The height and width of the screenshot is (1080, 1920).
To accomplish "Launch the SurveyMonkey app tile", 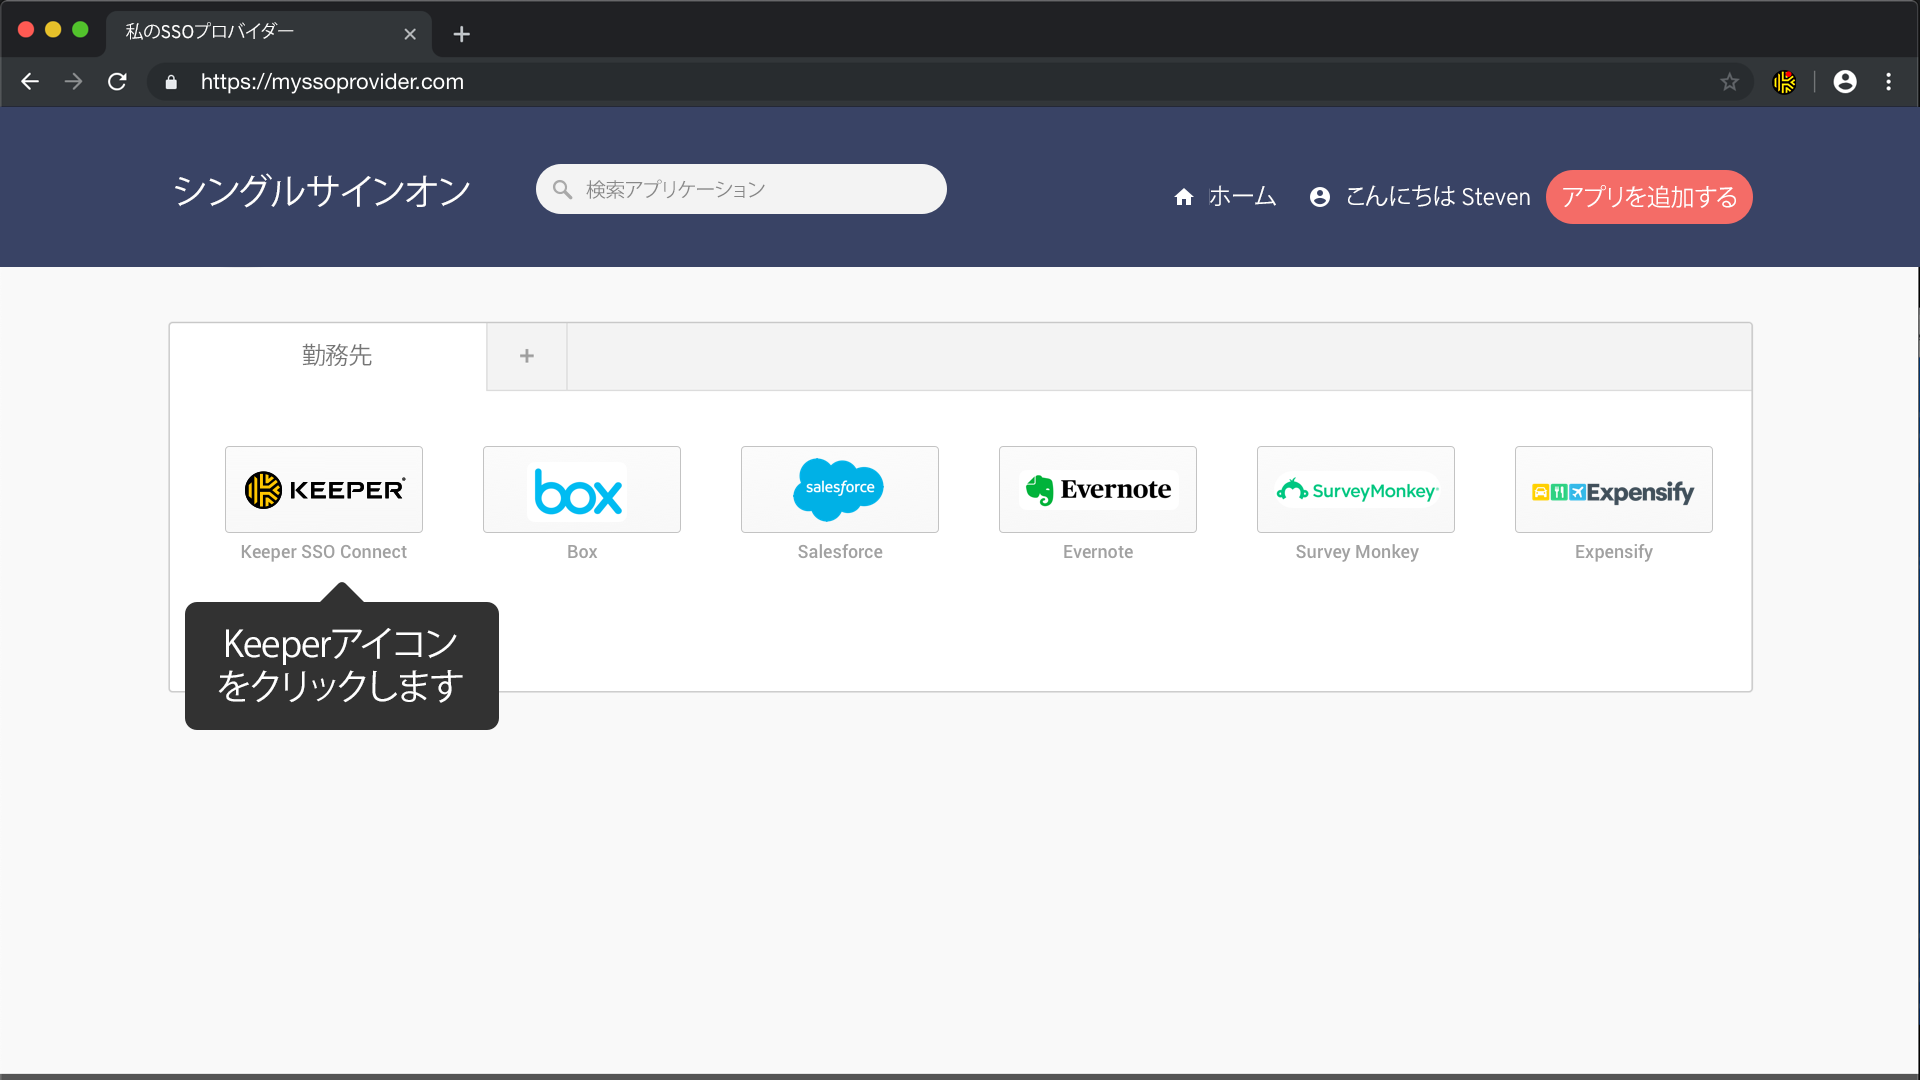I will (x=1355, y=489).
